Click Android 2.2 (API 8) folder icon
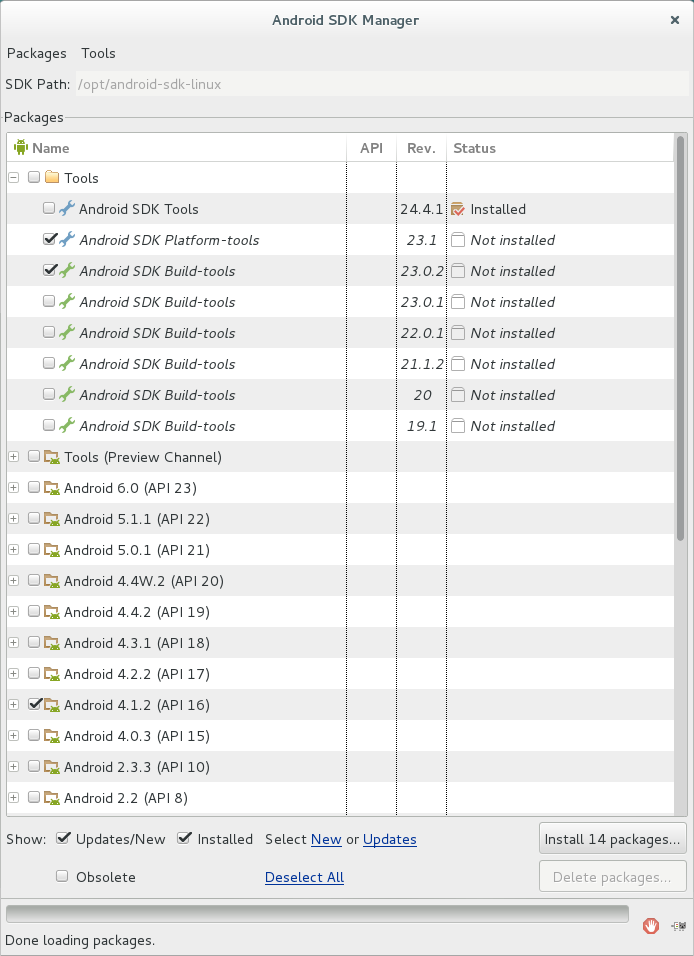Viewport: 694px width, 956px height. (x=52, y=798)
